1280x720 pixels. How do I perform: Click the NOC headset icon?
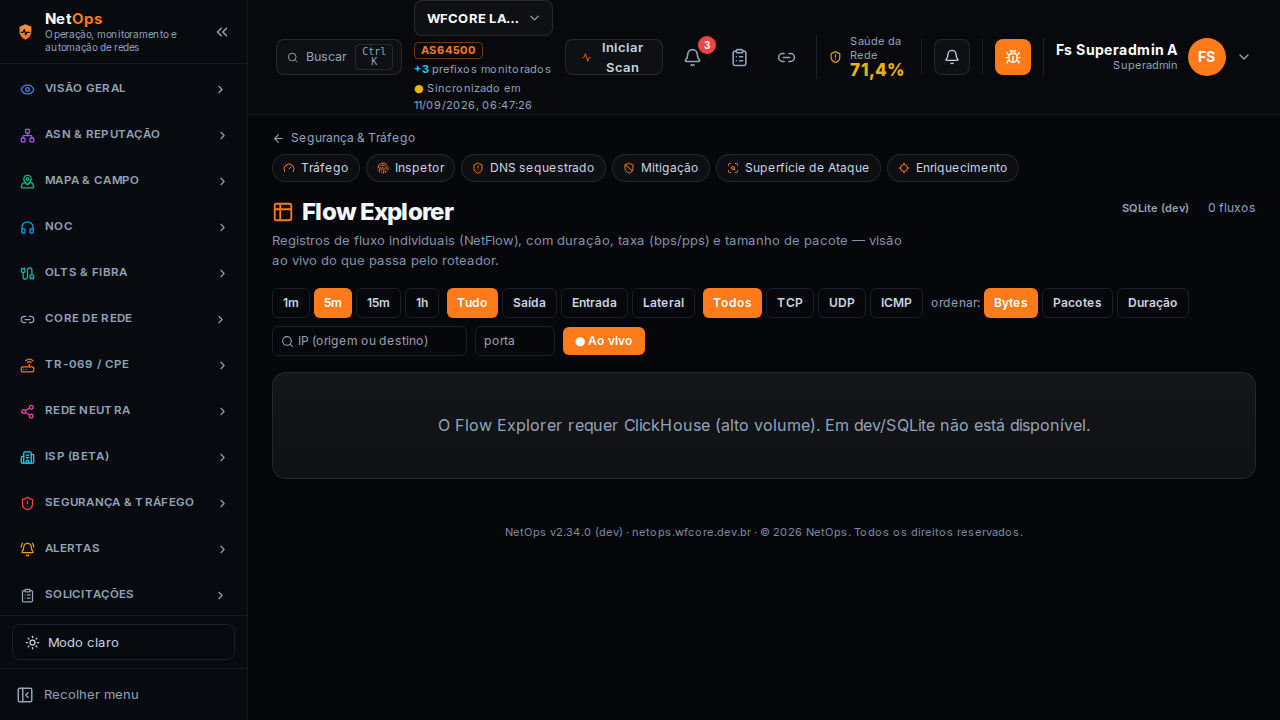point(28,227)
